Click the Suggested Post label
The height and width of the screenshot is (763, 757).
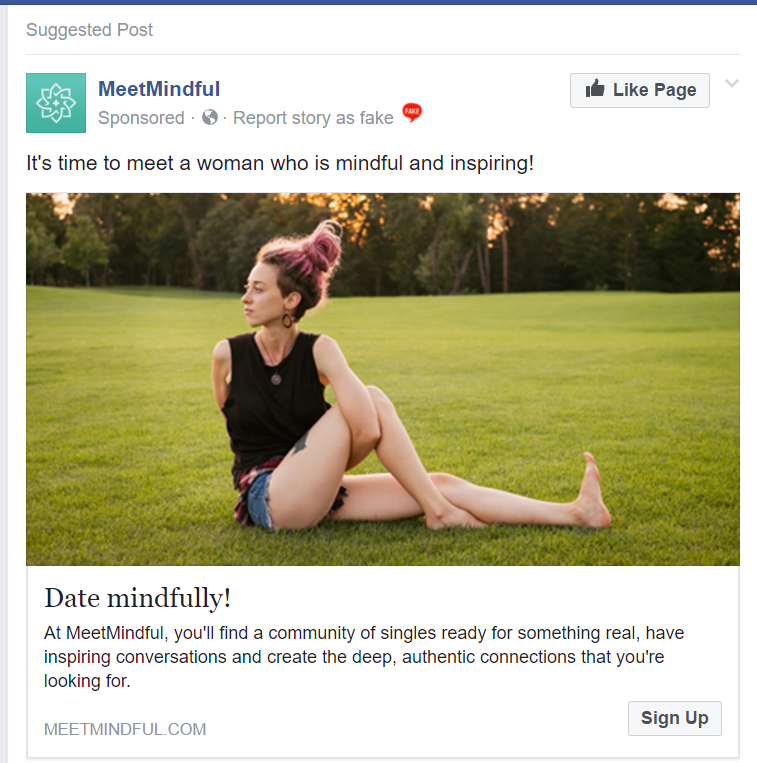(90, 30)
